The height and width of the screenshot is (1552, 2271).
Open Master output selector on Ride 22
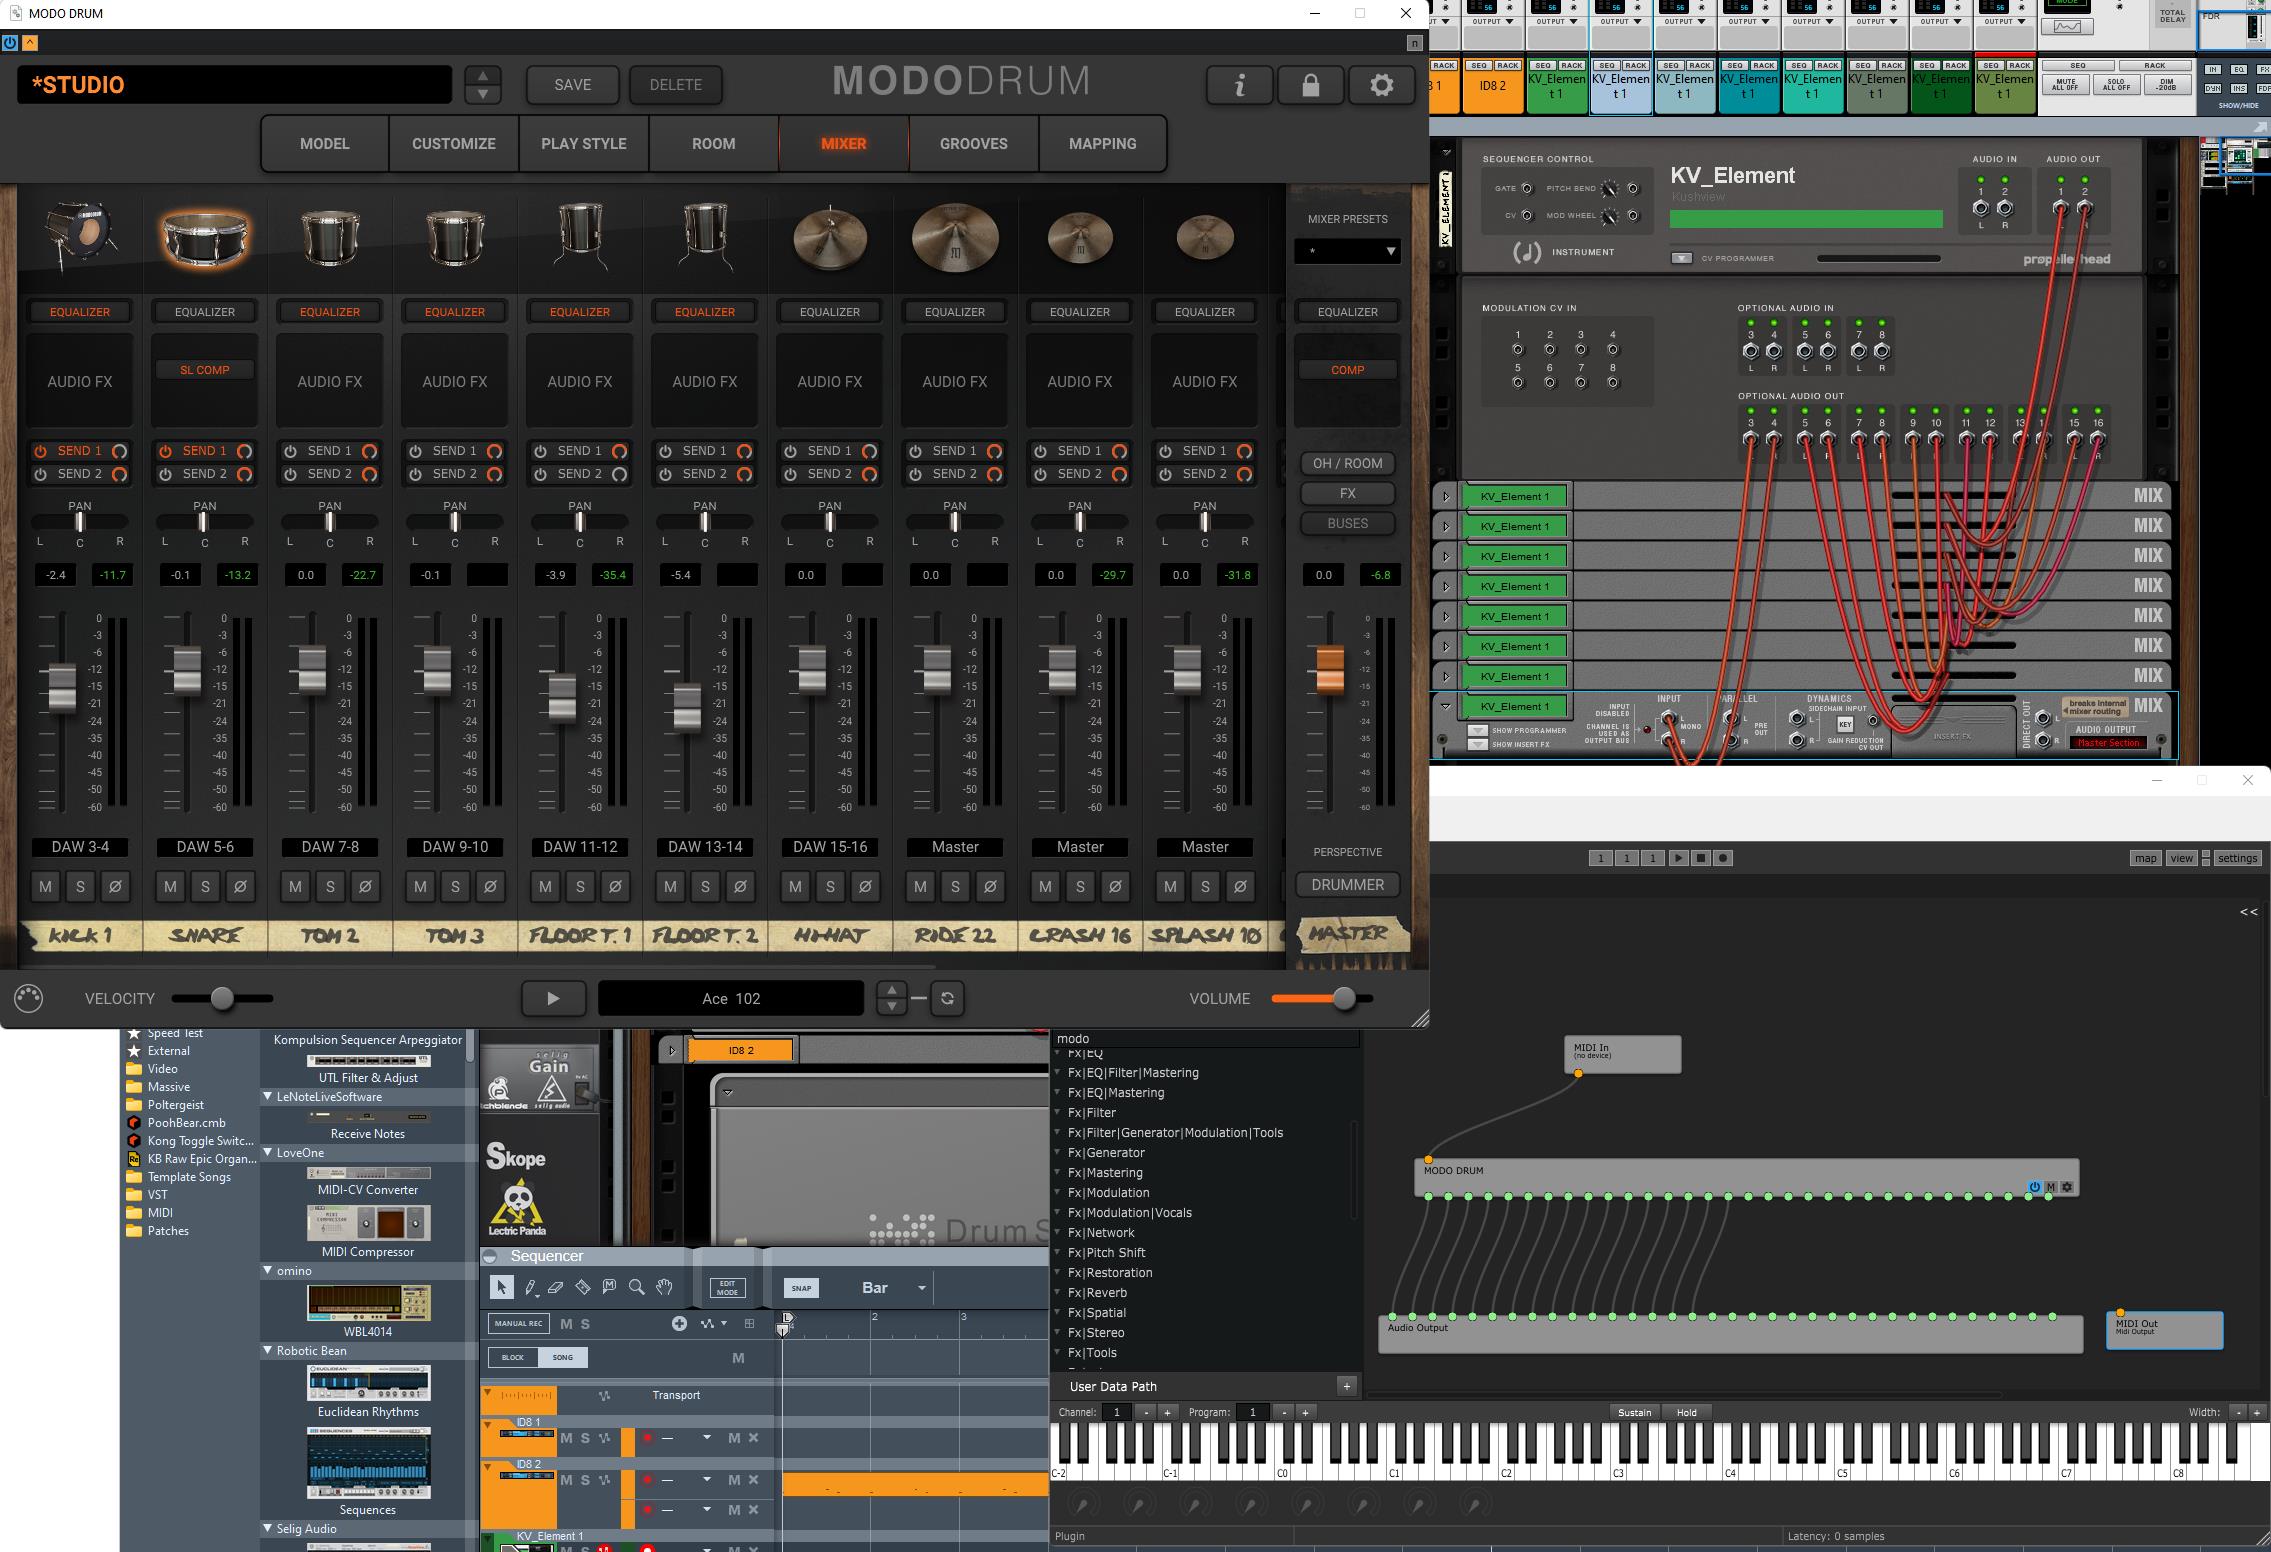tap(955, 847)
